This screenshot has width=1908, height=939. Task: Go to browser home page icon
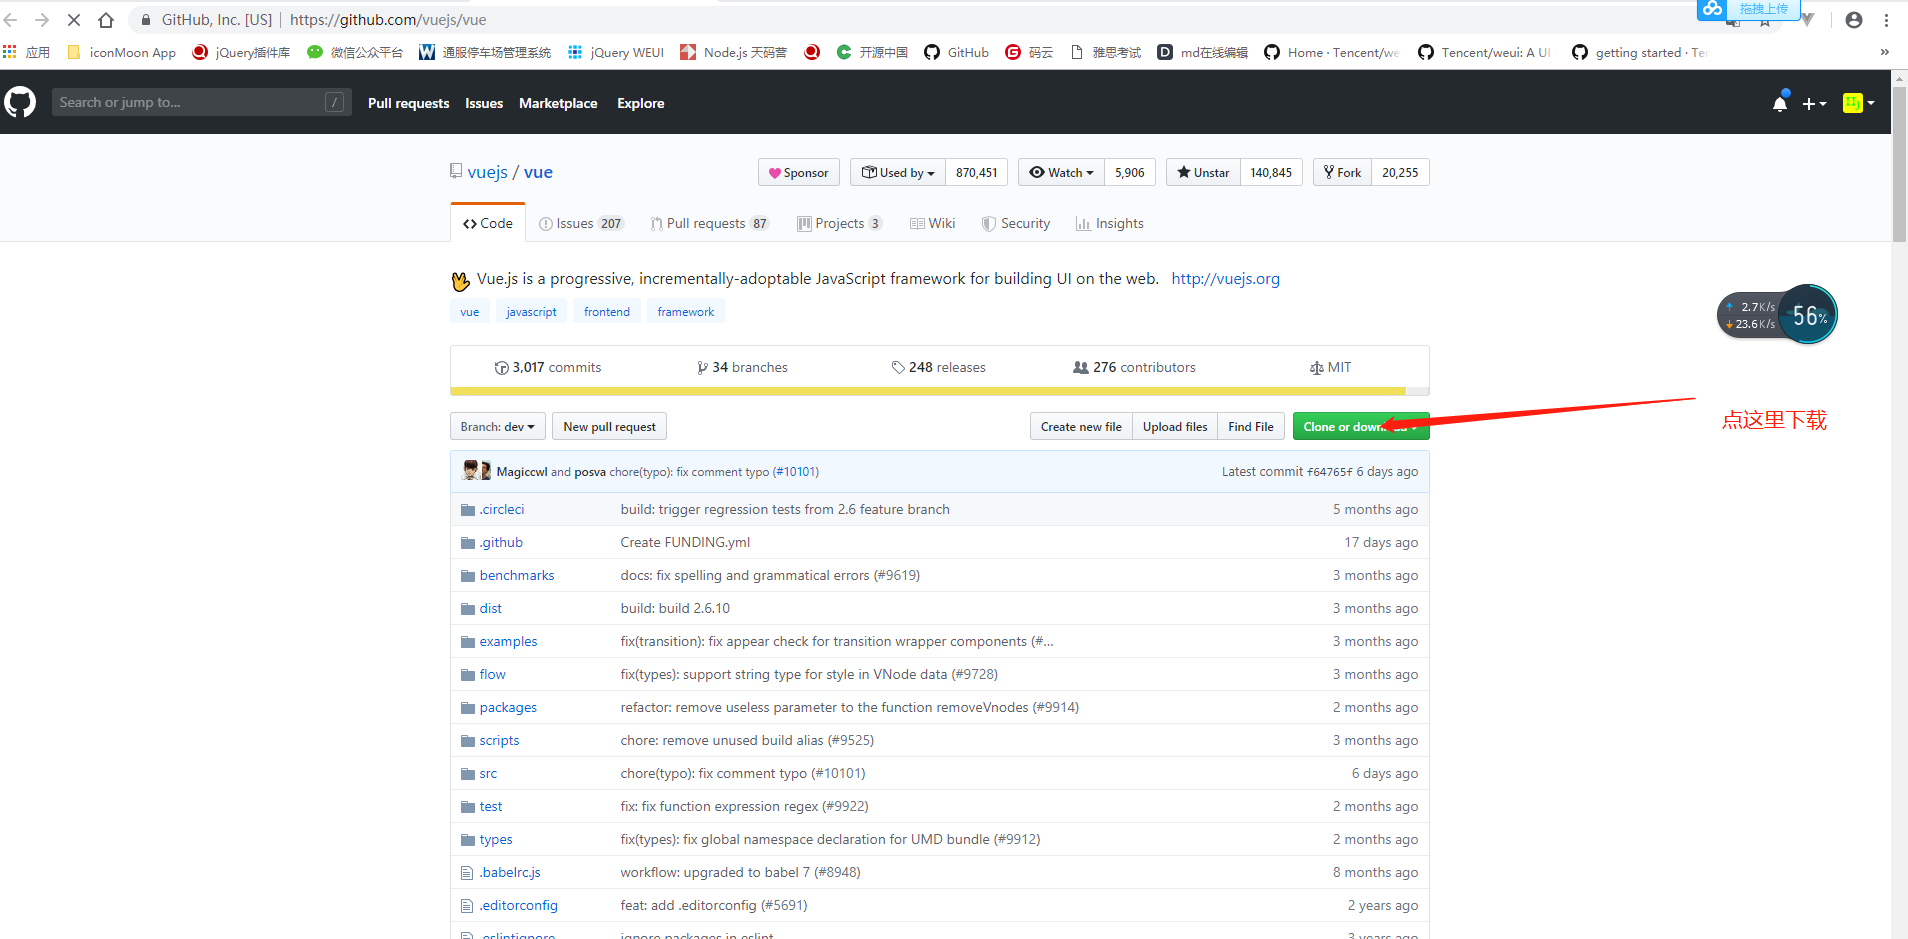(106, 20)
